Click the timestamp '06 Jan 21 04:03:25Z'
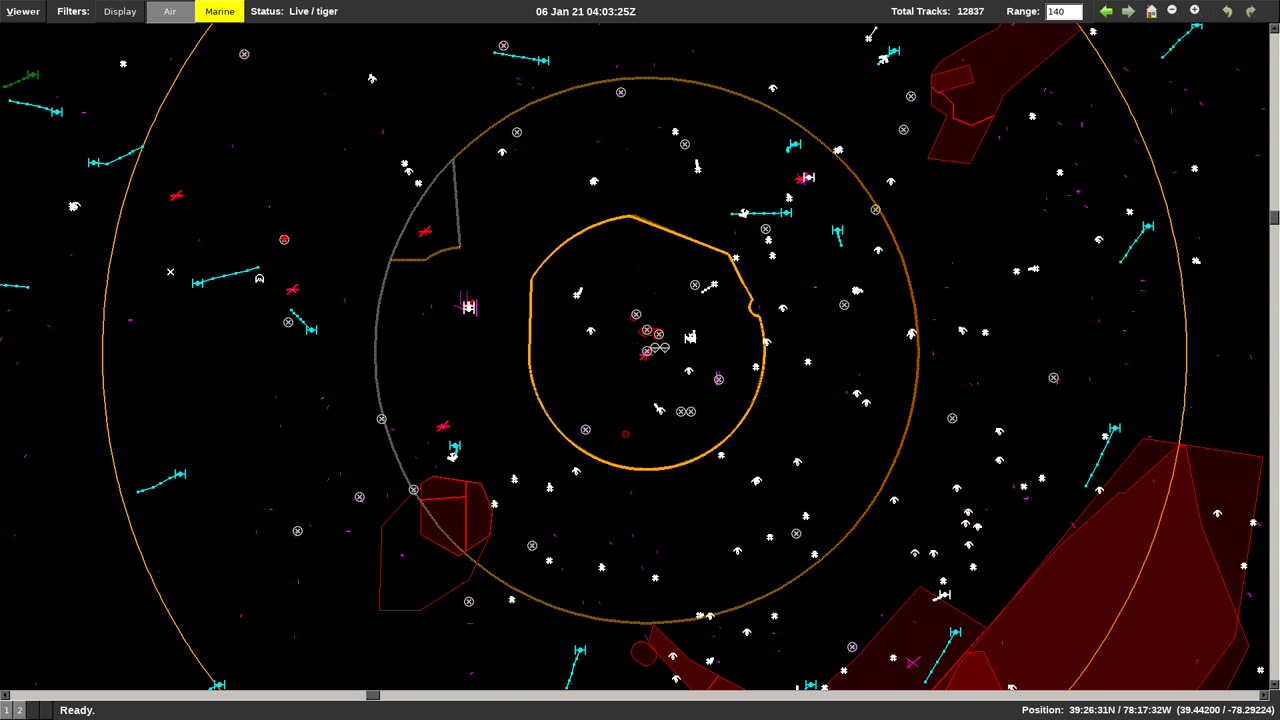Screen dimensions: 1280x720 (x=585, y=11)
